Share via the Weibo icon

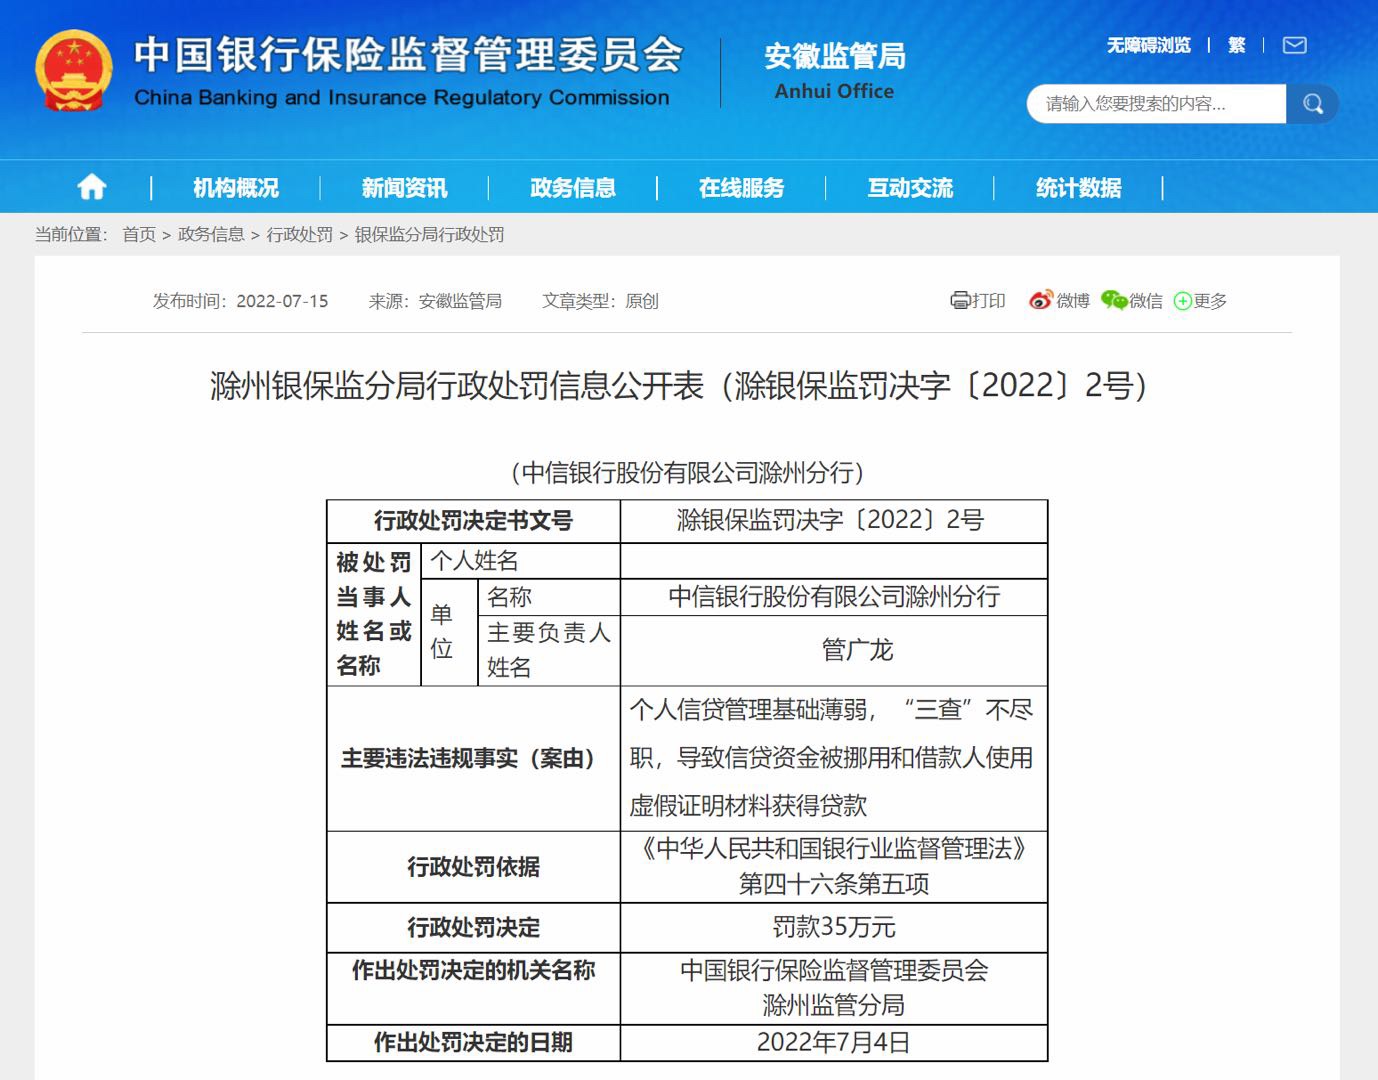click(x=1041, y=300)
